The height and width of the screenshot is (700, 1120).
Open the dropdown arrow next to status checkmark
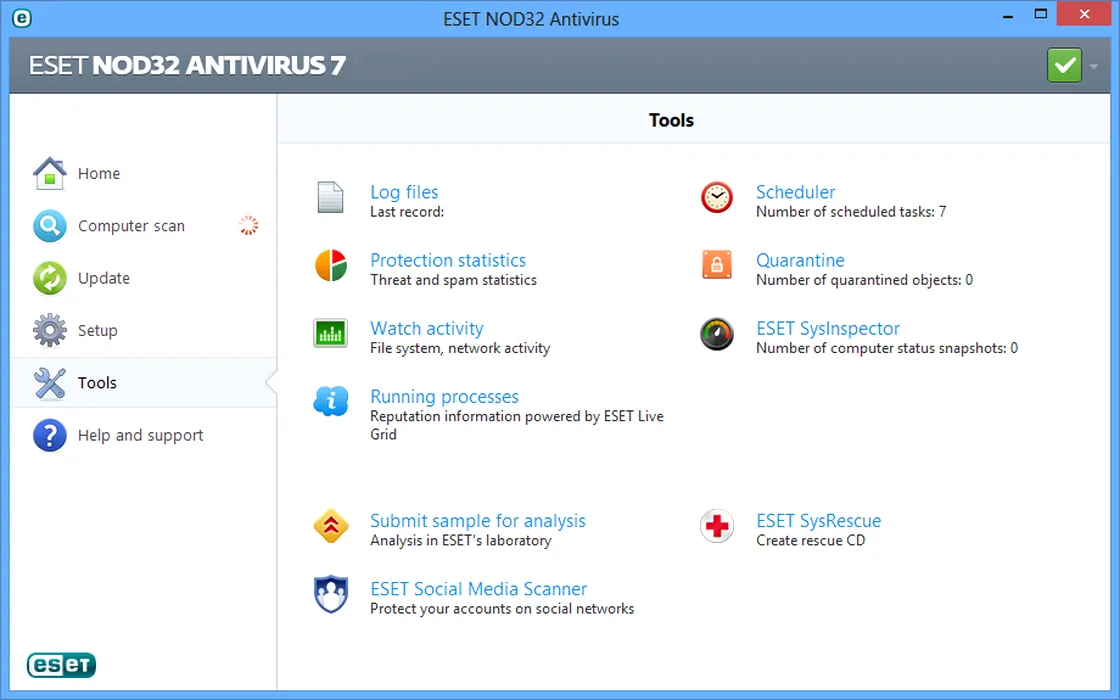click(1094, 66)
